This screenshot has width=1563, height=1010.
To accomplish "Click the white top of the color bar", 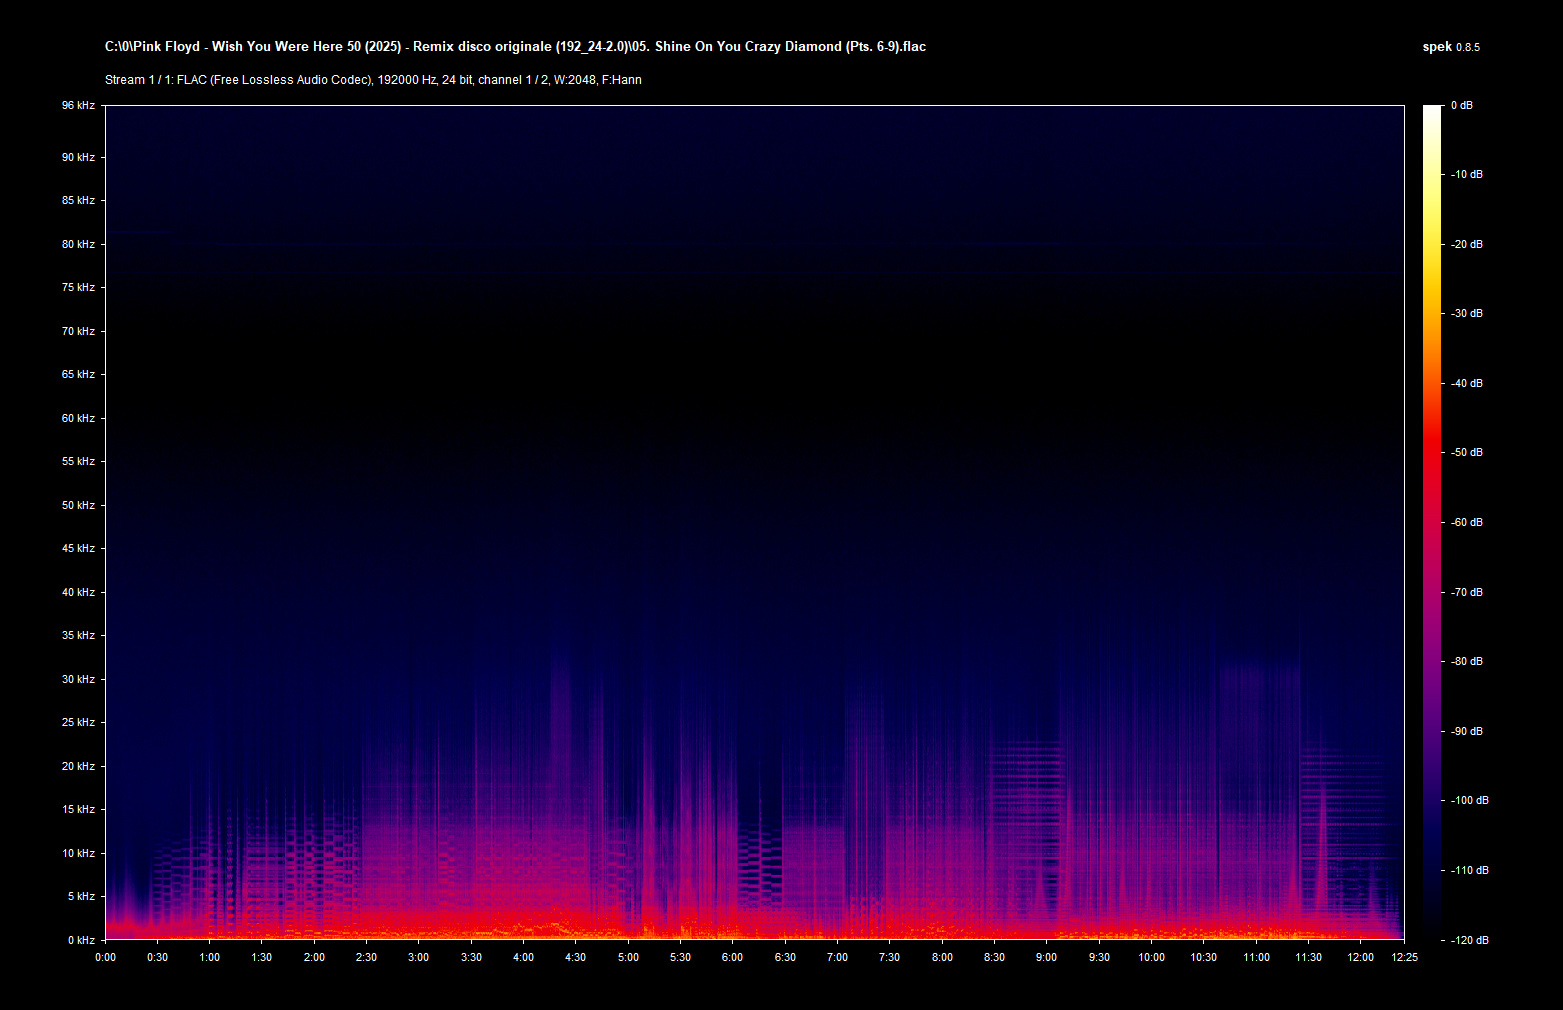I will (x=1432, y=110).
